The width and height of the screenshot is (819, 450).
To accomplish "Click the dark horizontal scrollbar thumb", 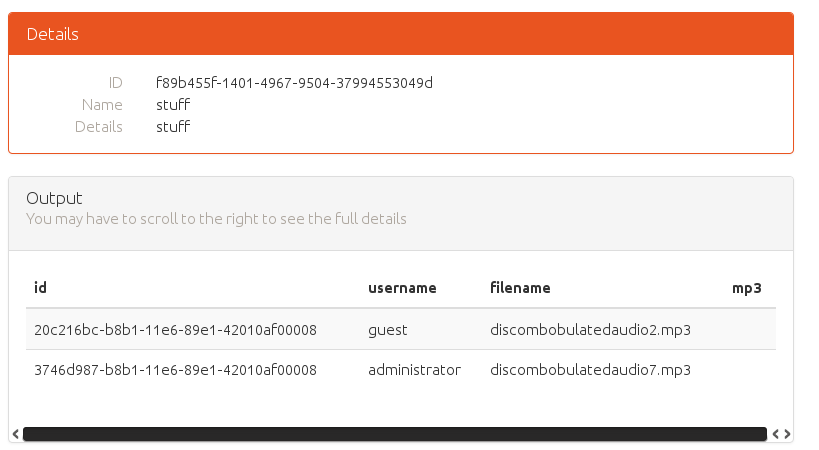I will [x=394, y=434].
